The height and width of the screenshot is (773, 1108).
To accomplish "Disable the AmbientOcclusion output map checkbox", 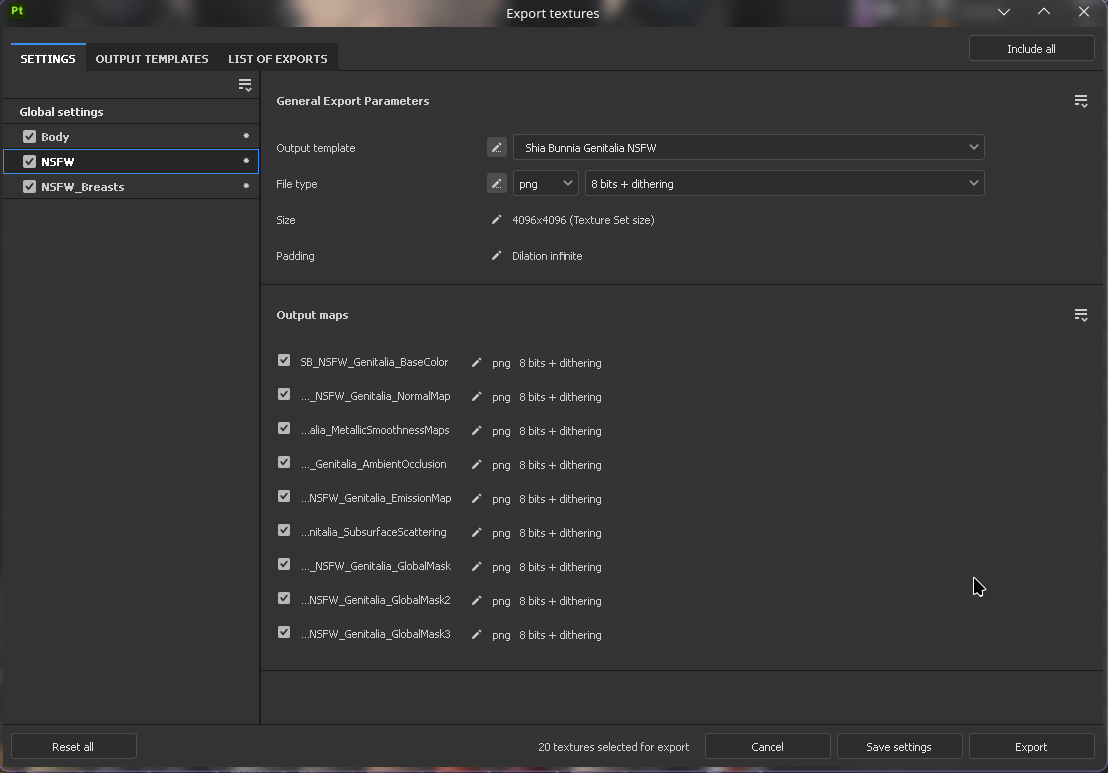I will 284,463.
